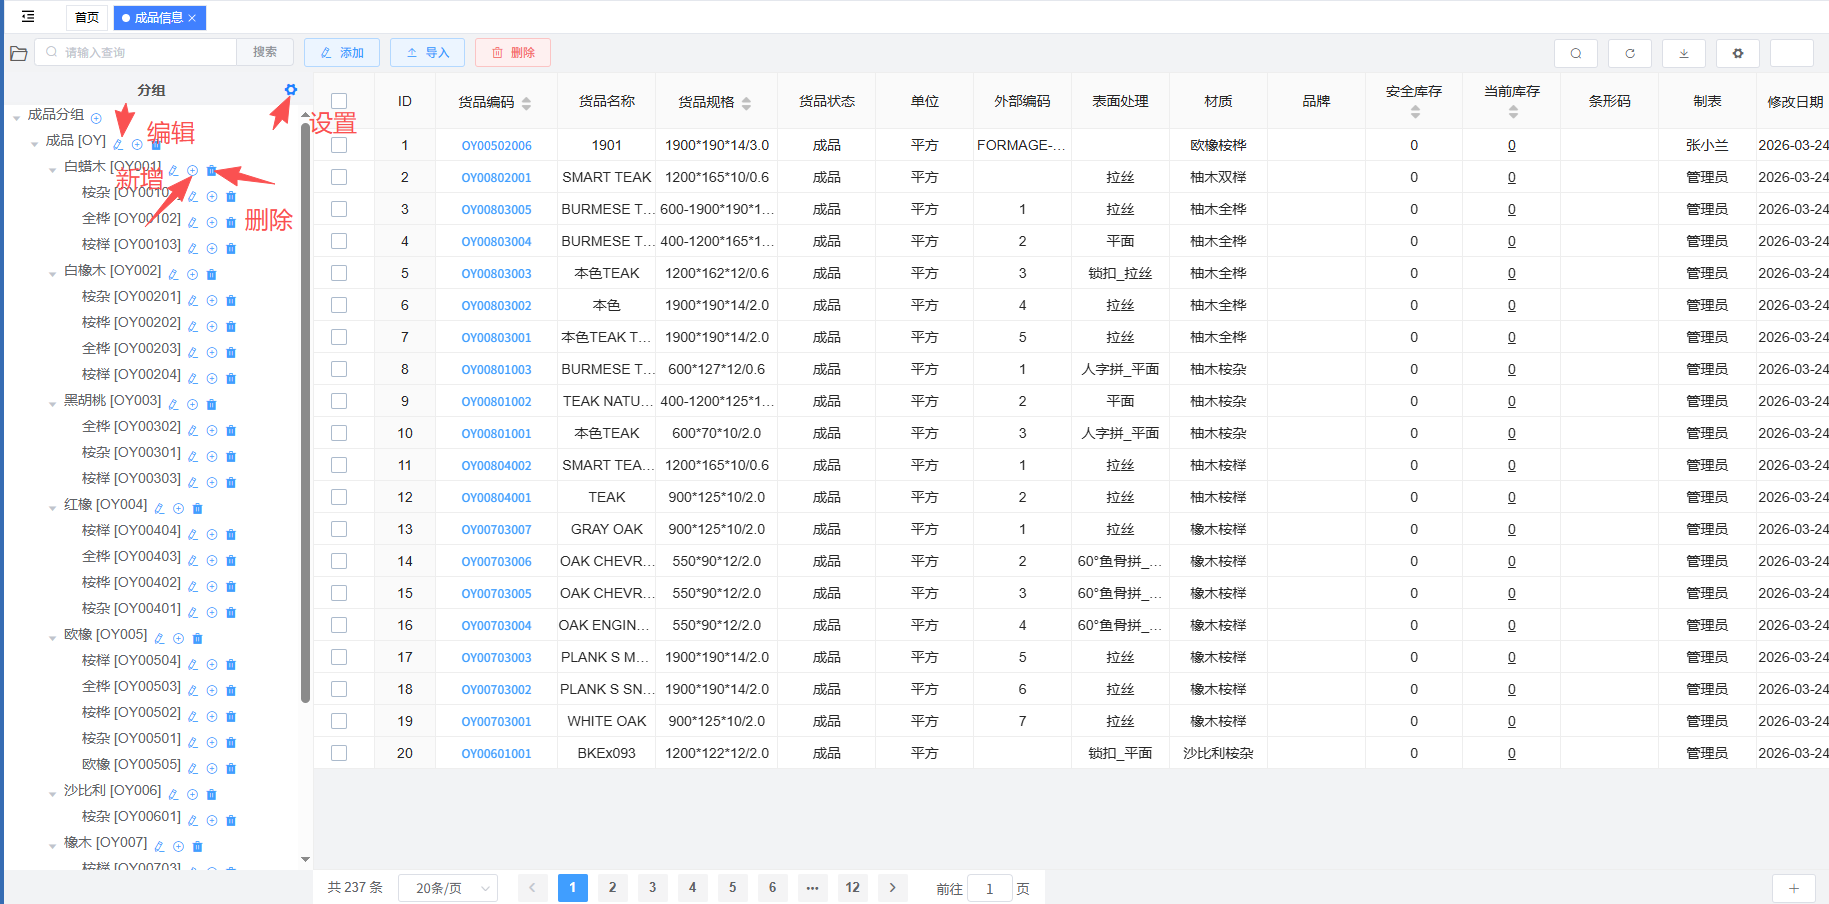
Task: Go to page 4 in pagination
Action: click(x=692, y=887)
